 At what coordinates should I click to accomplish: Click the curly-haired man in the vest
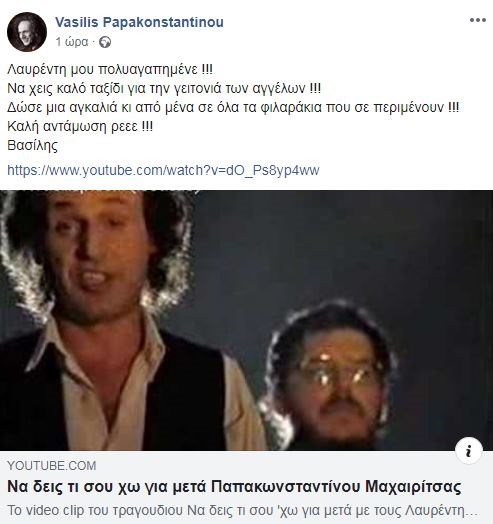[x=110, y=320]
